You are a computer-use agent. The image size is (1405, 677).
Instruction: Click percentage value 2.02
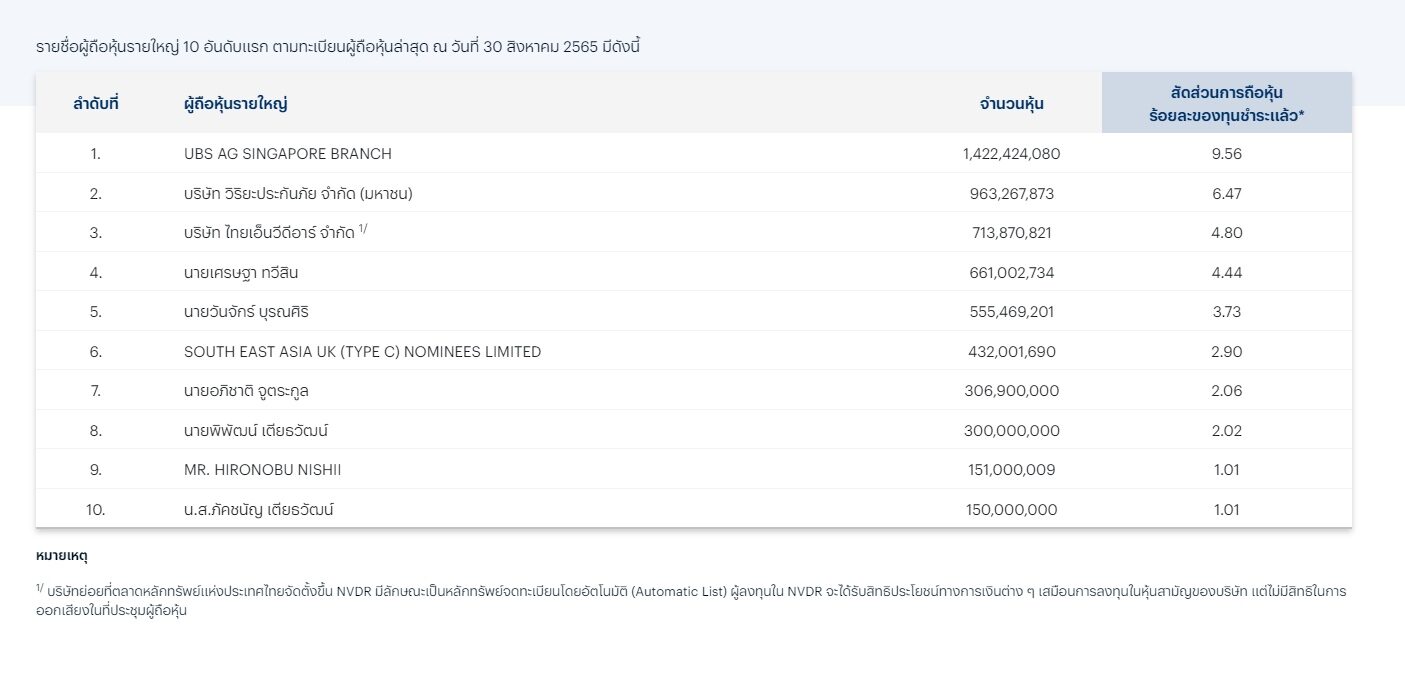coord(1227,431)
